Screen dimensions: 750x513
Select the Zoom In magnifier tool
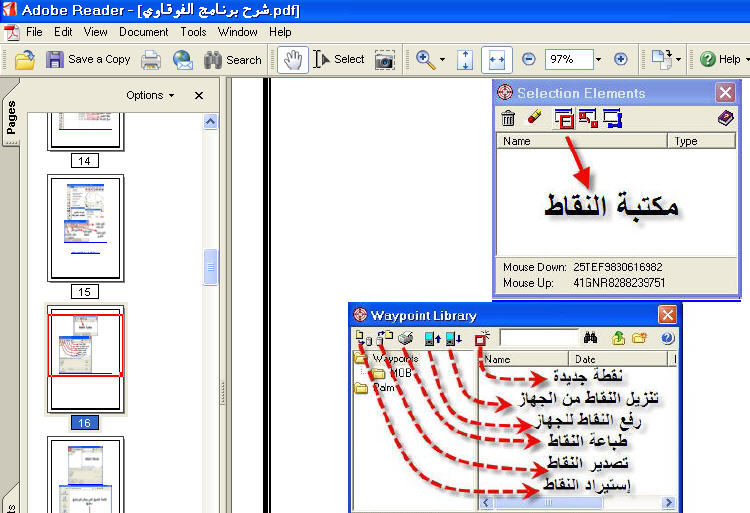pyautogui.click(x=425, y=60)
